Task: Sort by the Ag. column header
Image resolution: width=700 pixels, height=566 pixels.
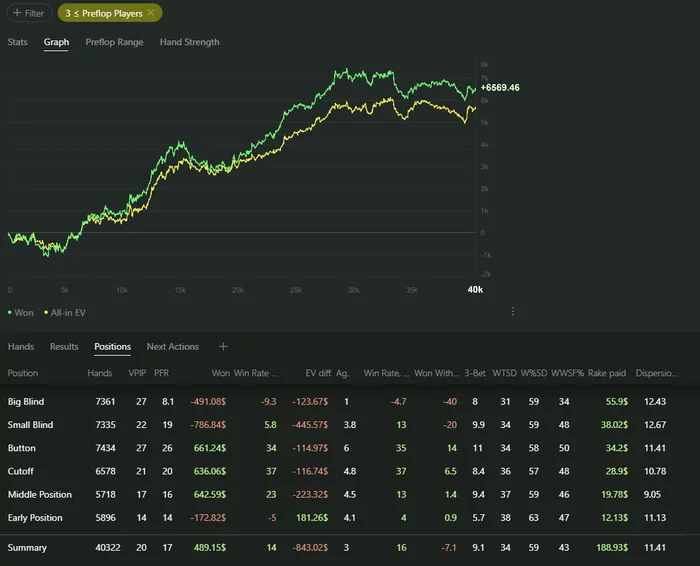Action: pyautogui.click(x=342, y=373)
